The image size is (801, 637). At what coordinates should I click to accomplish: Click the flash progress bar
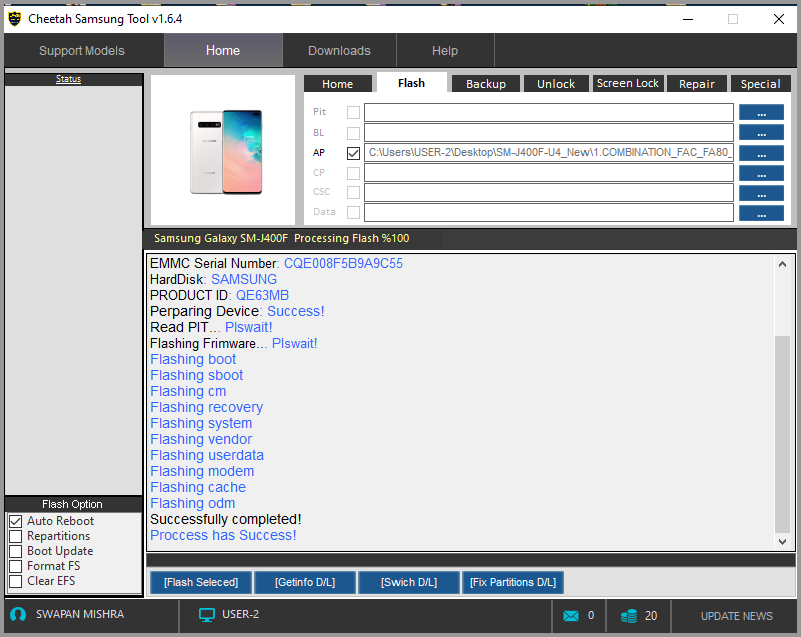[x=470, y=560]
